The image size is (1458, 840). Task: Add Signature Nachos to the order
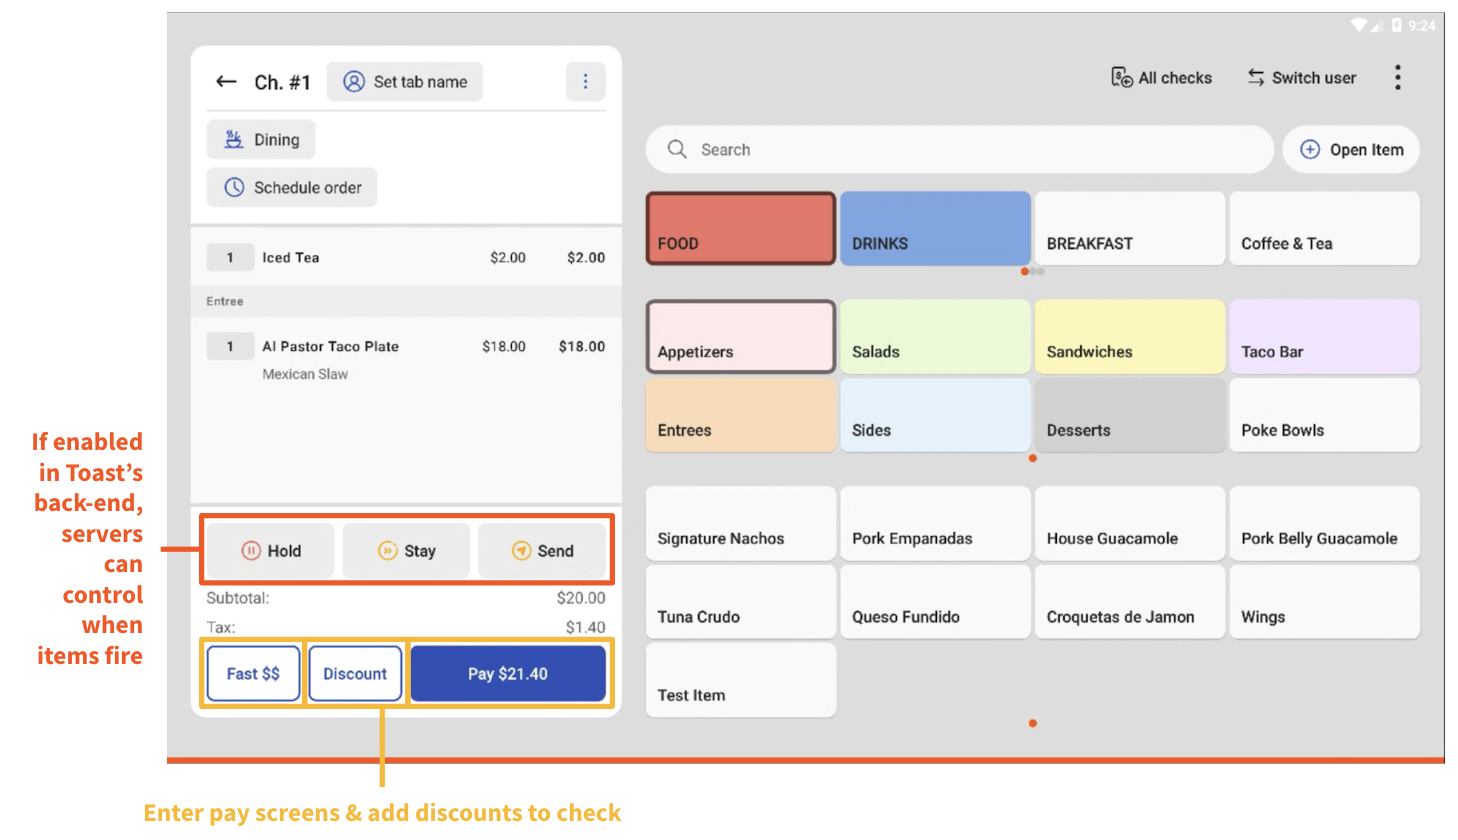pyautogui.click(x=740, y=523)
